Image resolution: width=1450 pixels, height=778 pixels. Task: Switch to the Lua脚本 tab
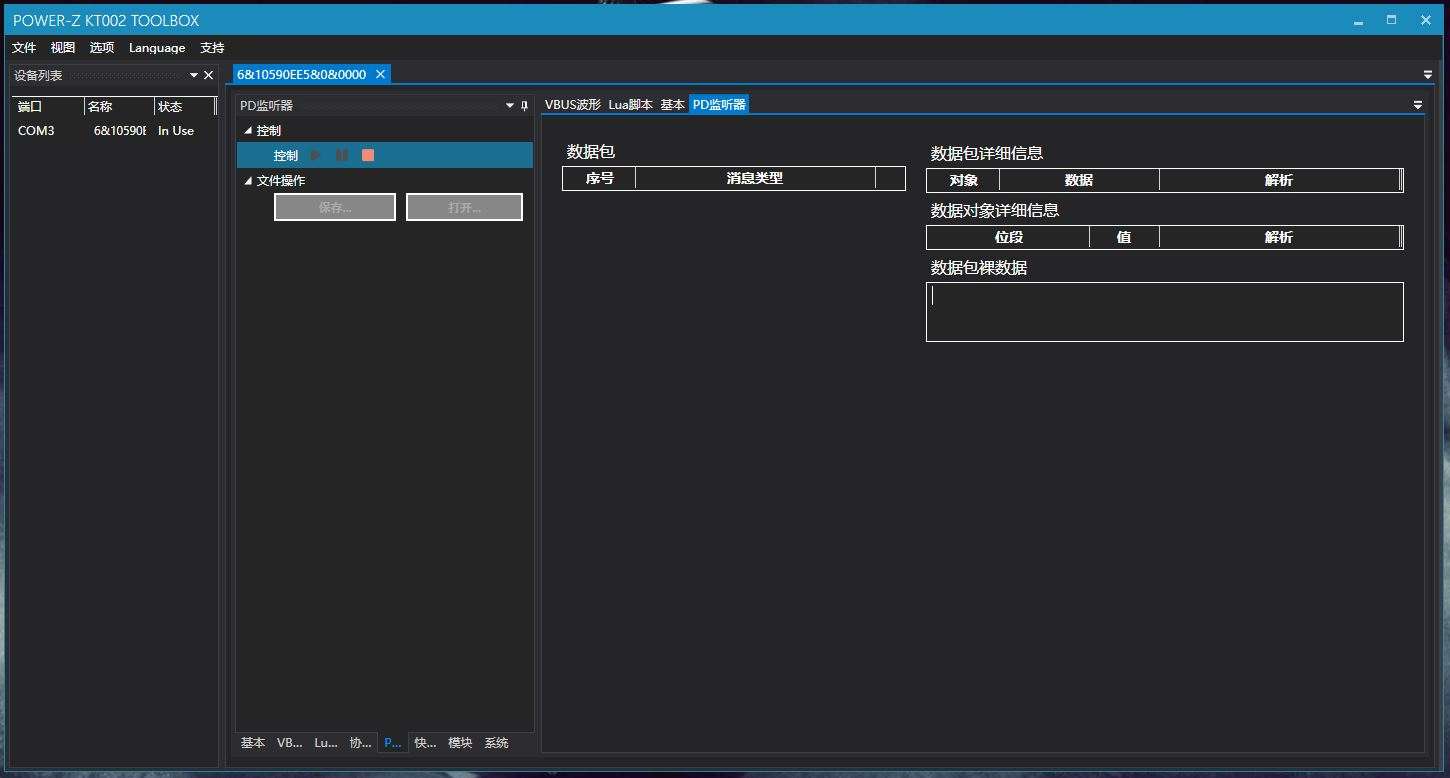pos(630,104)
